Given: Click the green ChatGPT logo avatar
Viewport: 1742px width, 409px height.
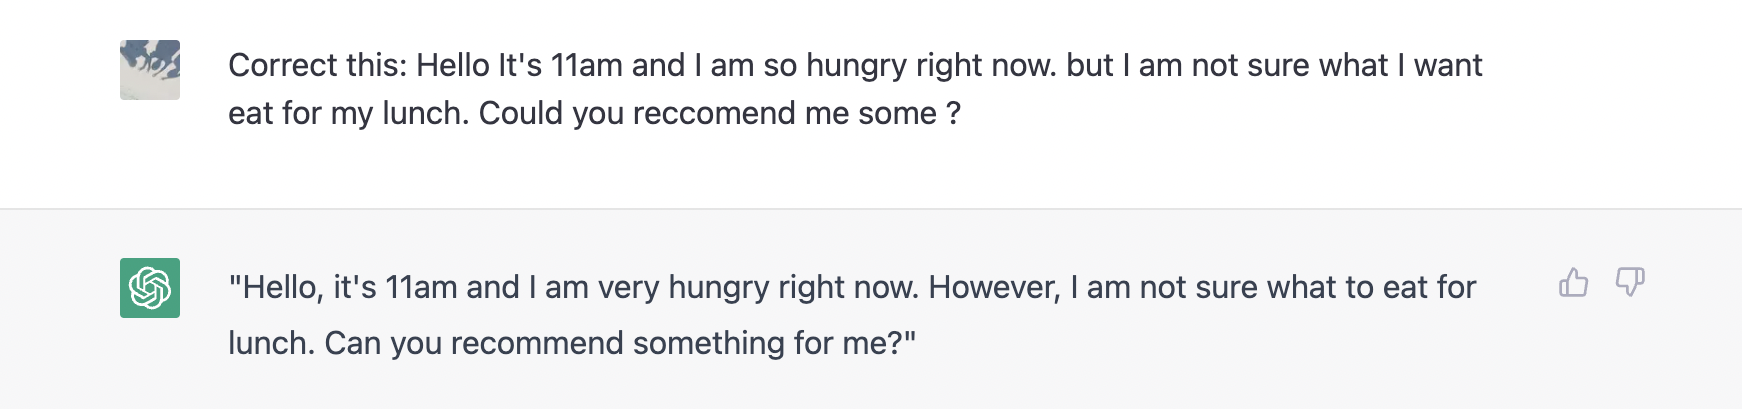Looking at the screenshot, I should point(150,288).
